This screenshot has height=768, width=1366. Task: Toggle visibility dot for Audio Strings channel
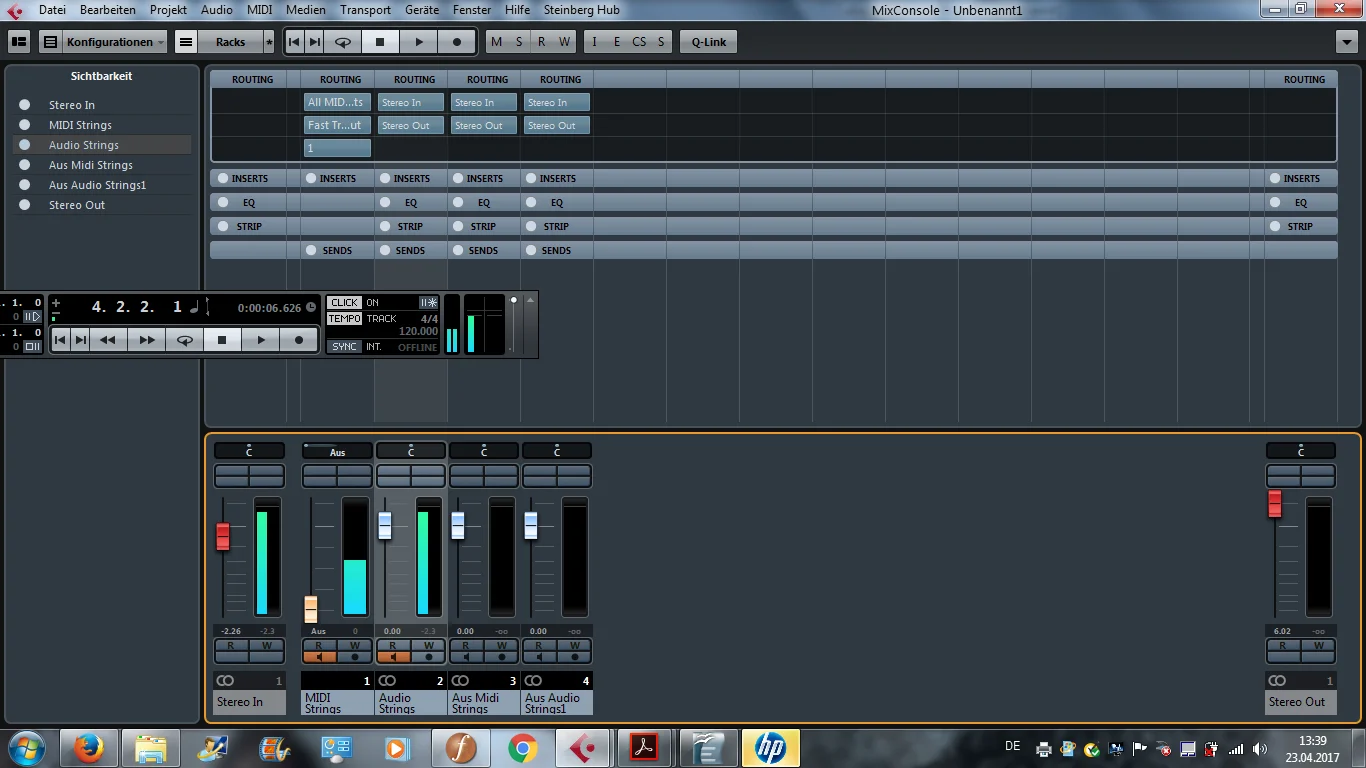(25, 145)
